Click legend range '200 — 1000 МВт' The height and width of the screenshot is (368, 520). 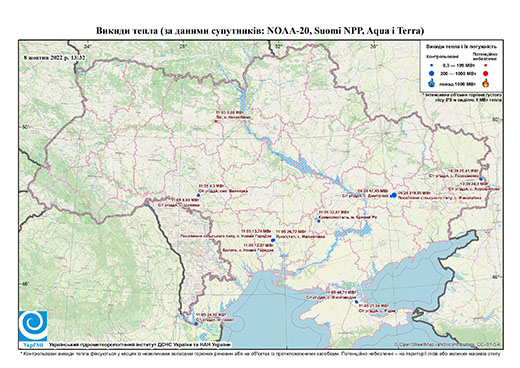click(x=457, y=74)
